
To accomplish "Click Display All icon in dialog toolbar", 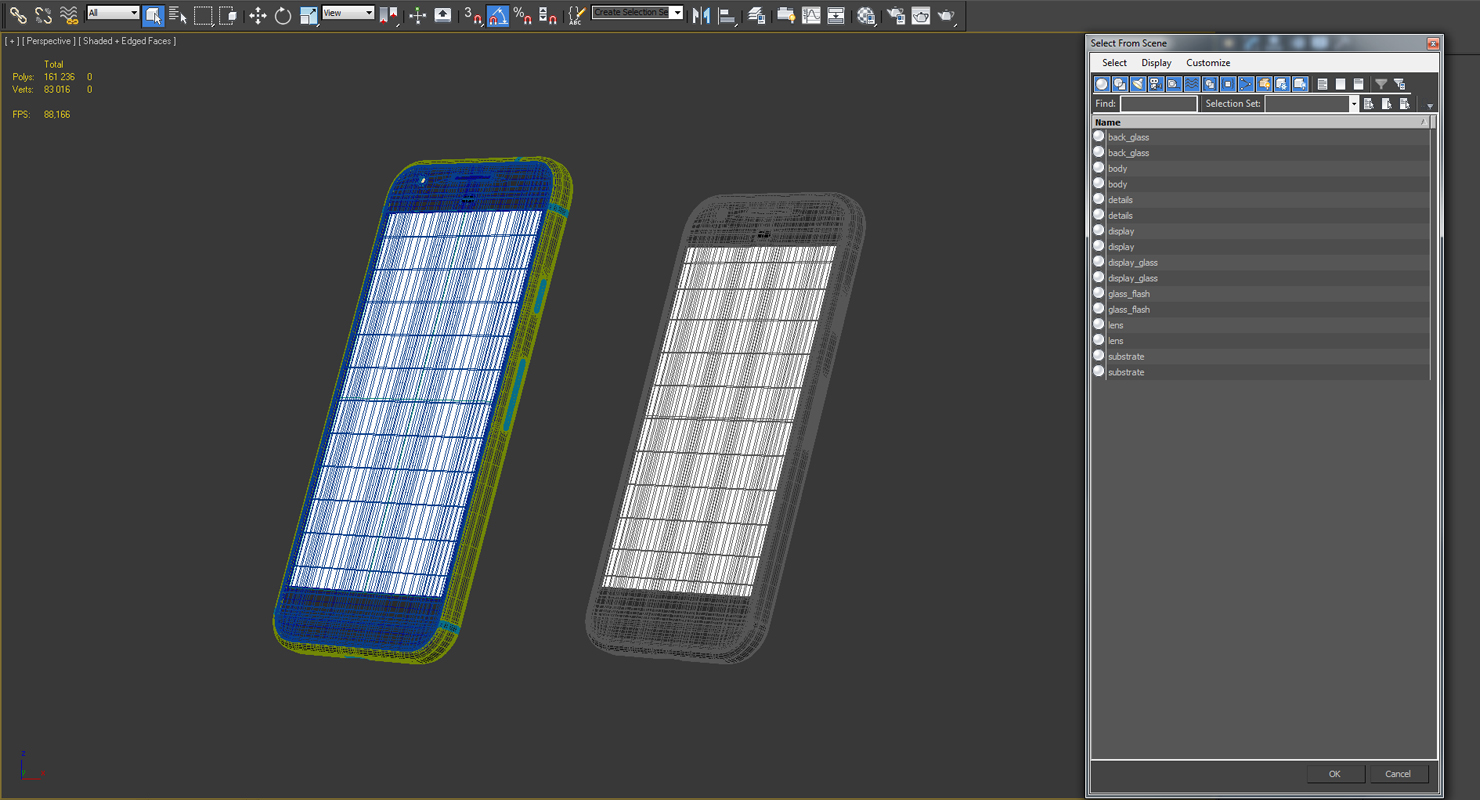I will tap(1322, 84).
